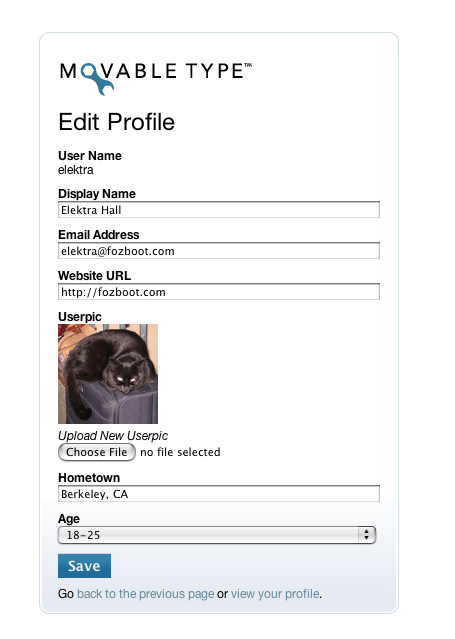Click the Age field label
Viewport: 455px width, 639px height.
(x=69, y=519)
